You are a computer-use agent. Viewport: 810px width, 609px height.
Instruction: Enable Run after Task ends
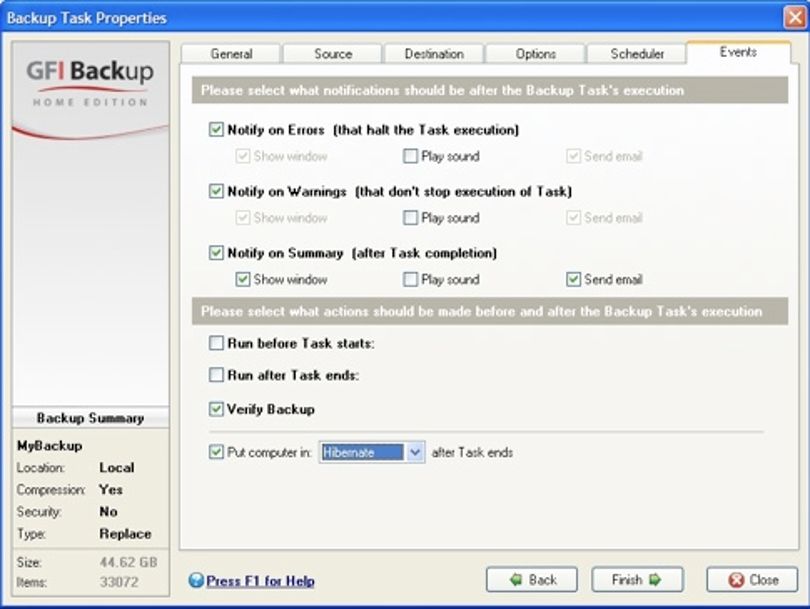216,374
